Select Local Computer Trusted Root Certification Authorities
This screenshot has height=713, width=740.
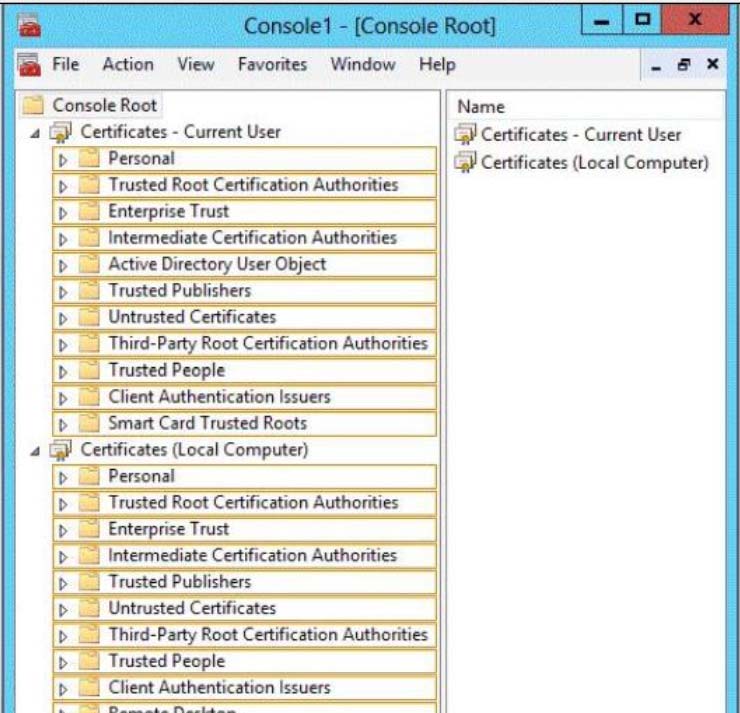[x=253, y=502]
